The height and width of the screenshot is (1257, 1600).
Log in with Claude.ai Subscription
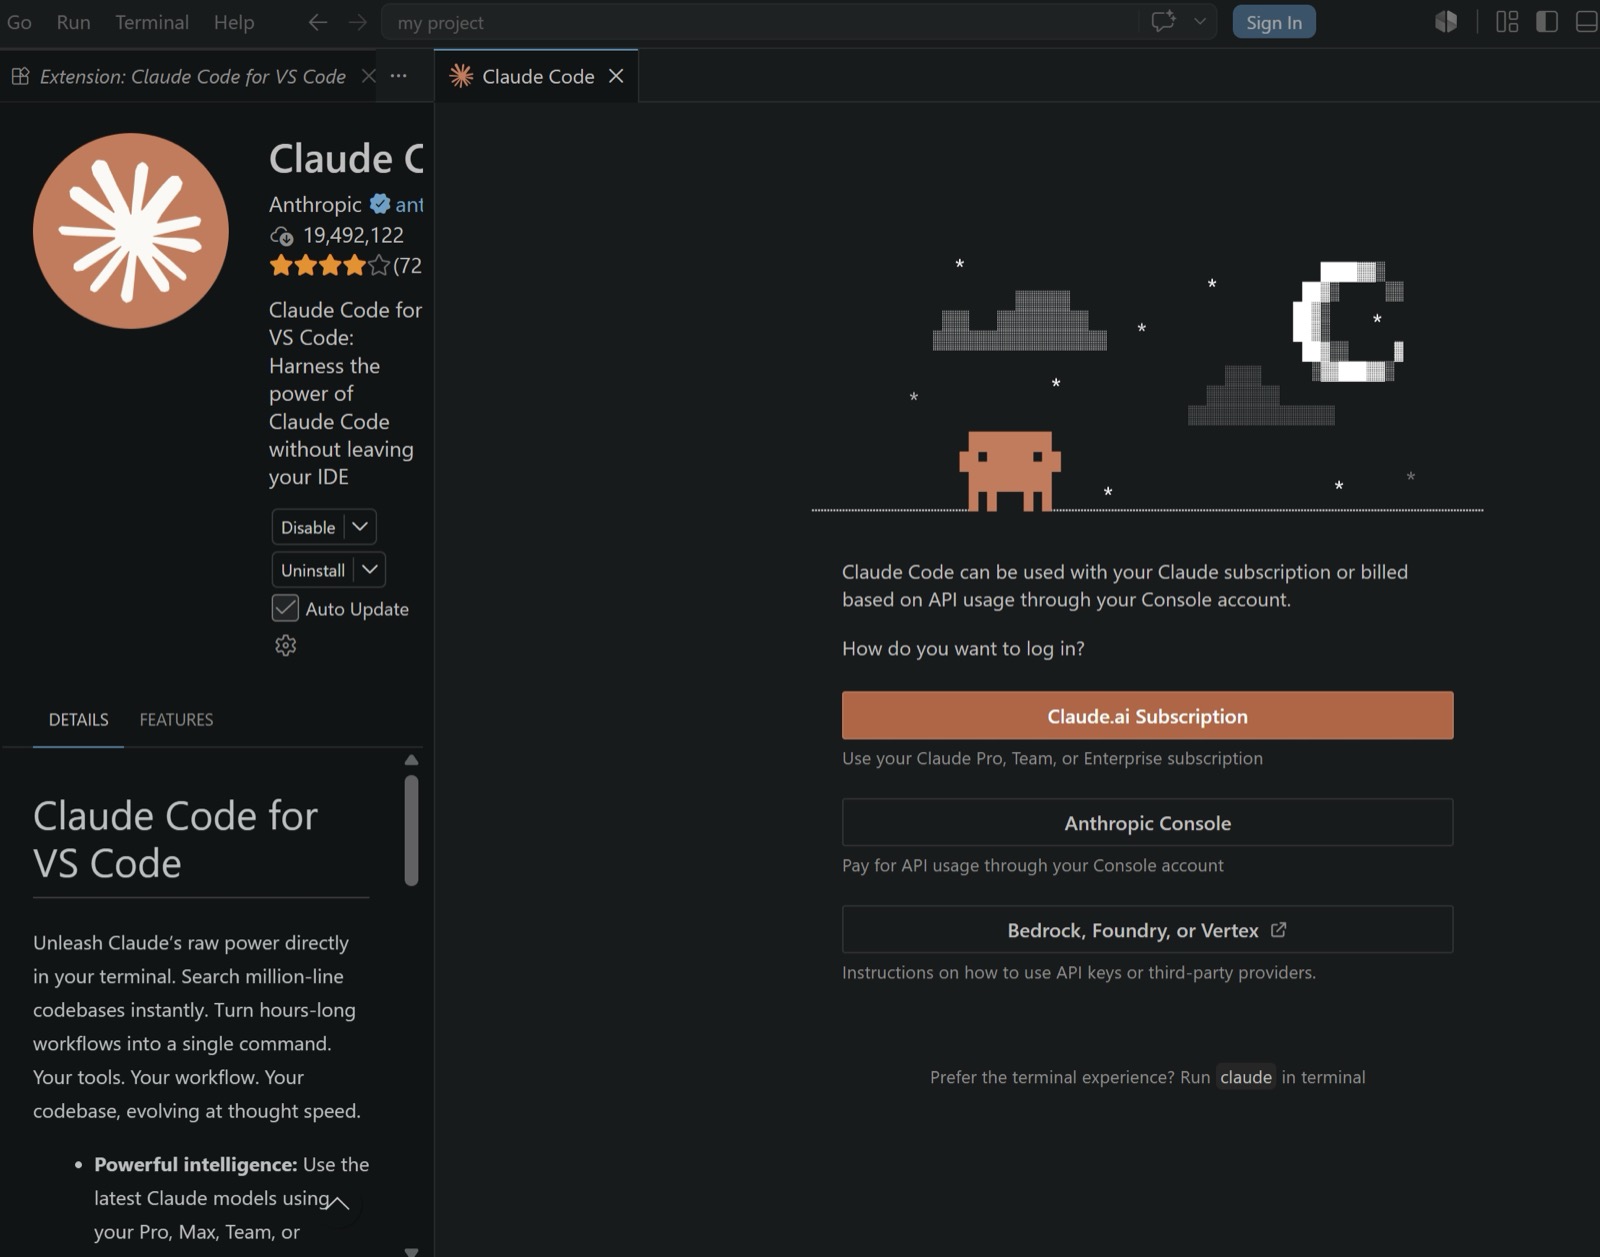tap(1147, 716)
